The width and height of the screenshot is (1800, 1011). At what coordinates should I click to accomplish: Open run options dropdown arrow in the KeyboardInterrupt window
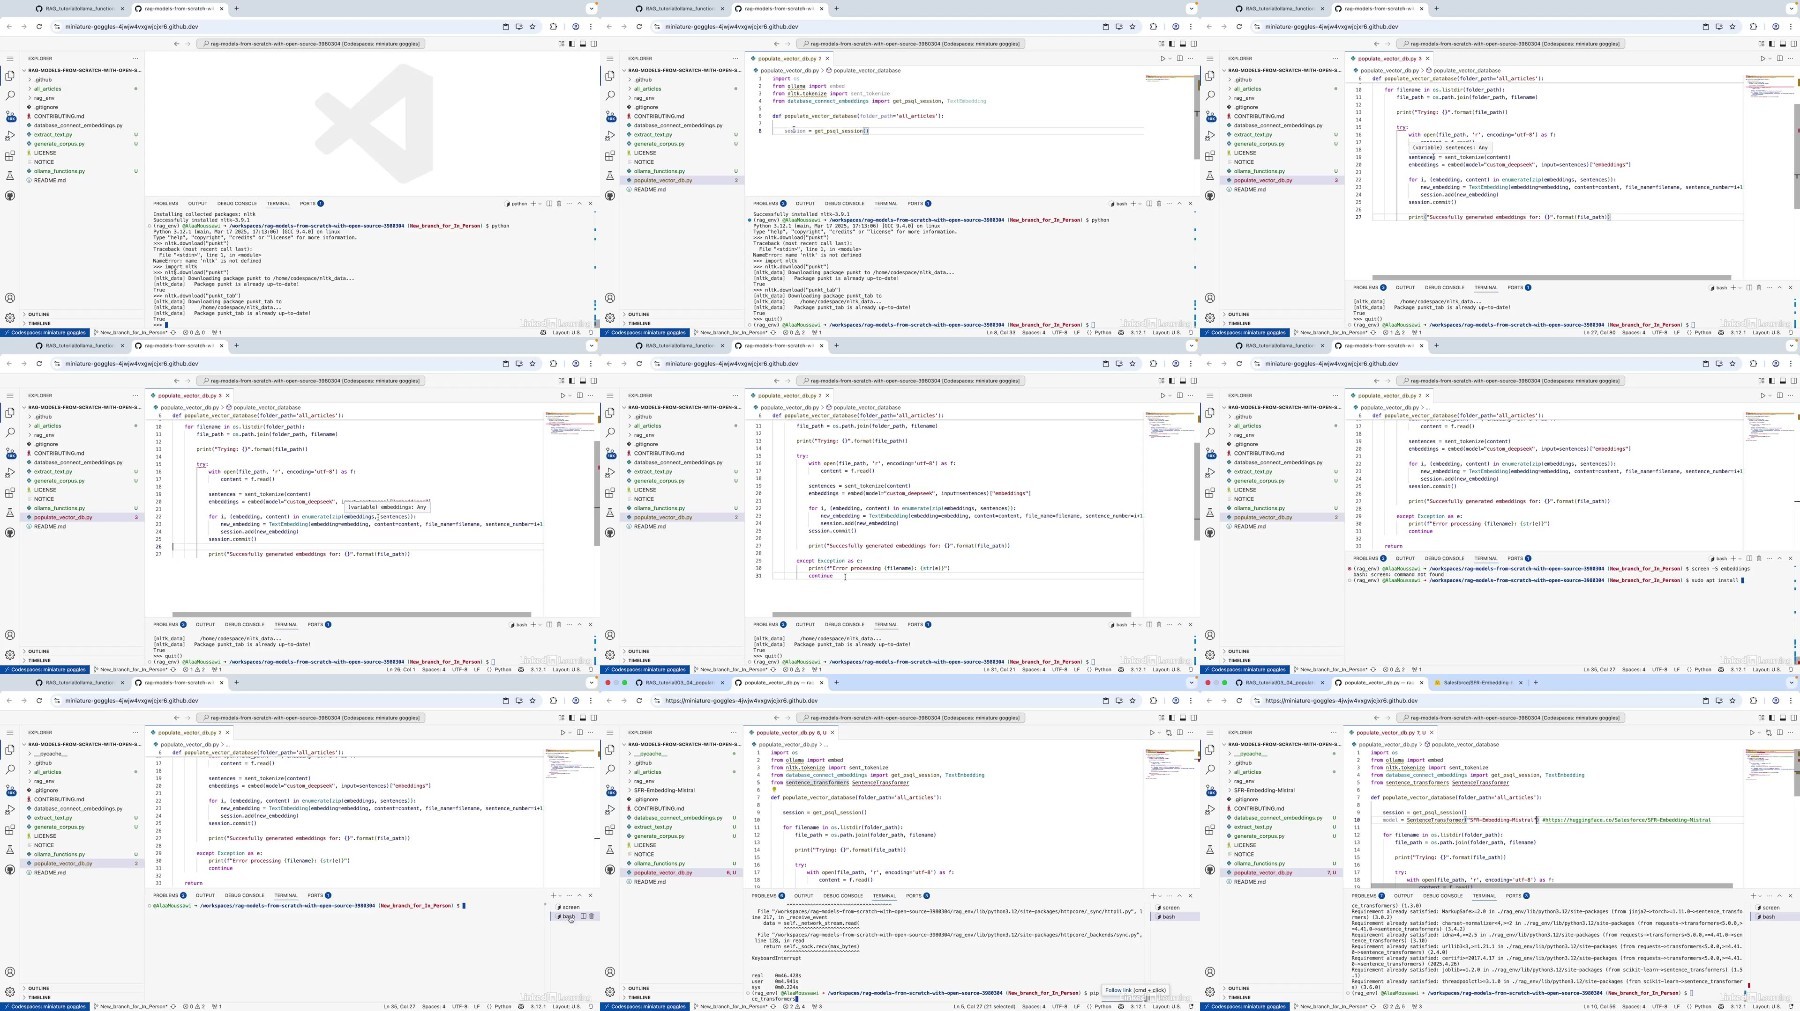click(1159, 732)
